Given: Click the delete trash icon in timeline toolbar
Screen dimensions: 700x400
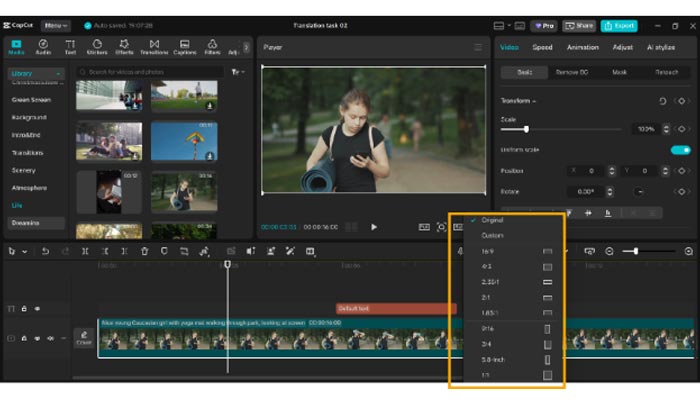Looking at the screenshot, I should (145, 251).
